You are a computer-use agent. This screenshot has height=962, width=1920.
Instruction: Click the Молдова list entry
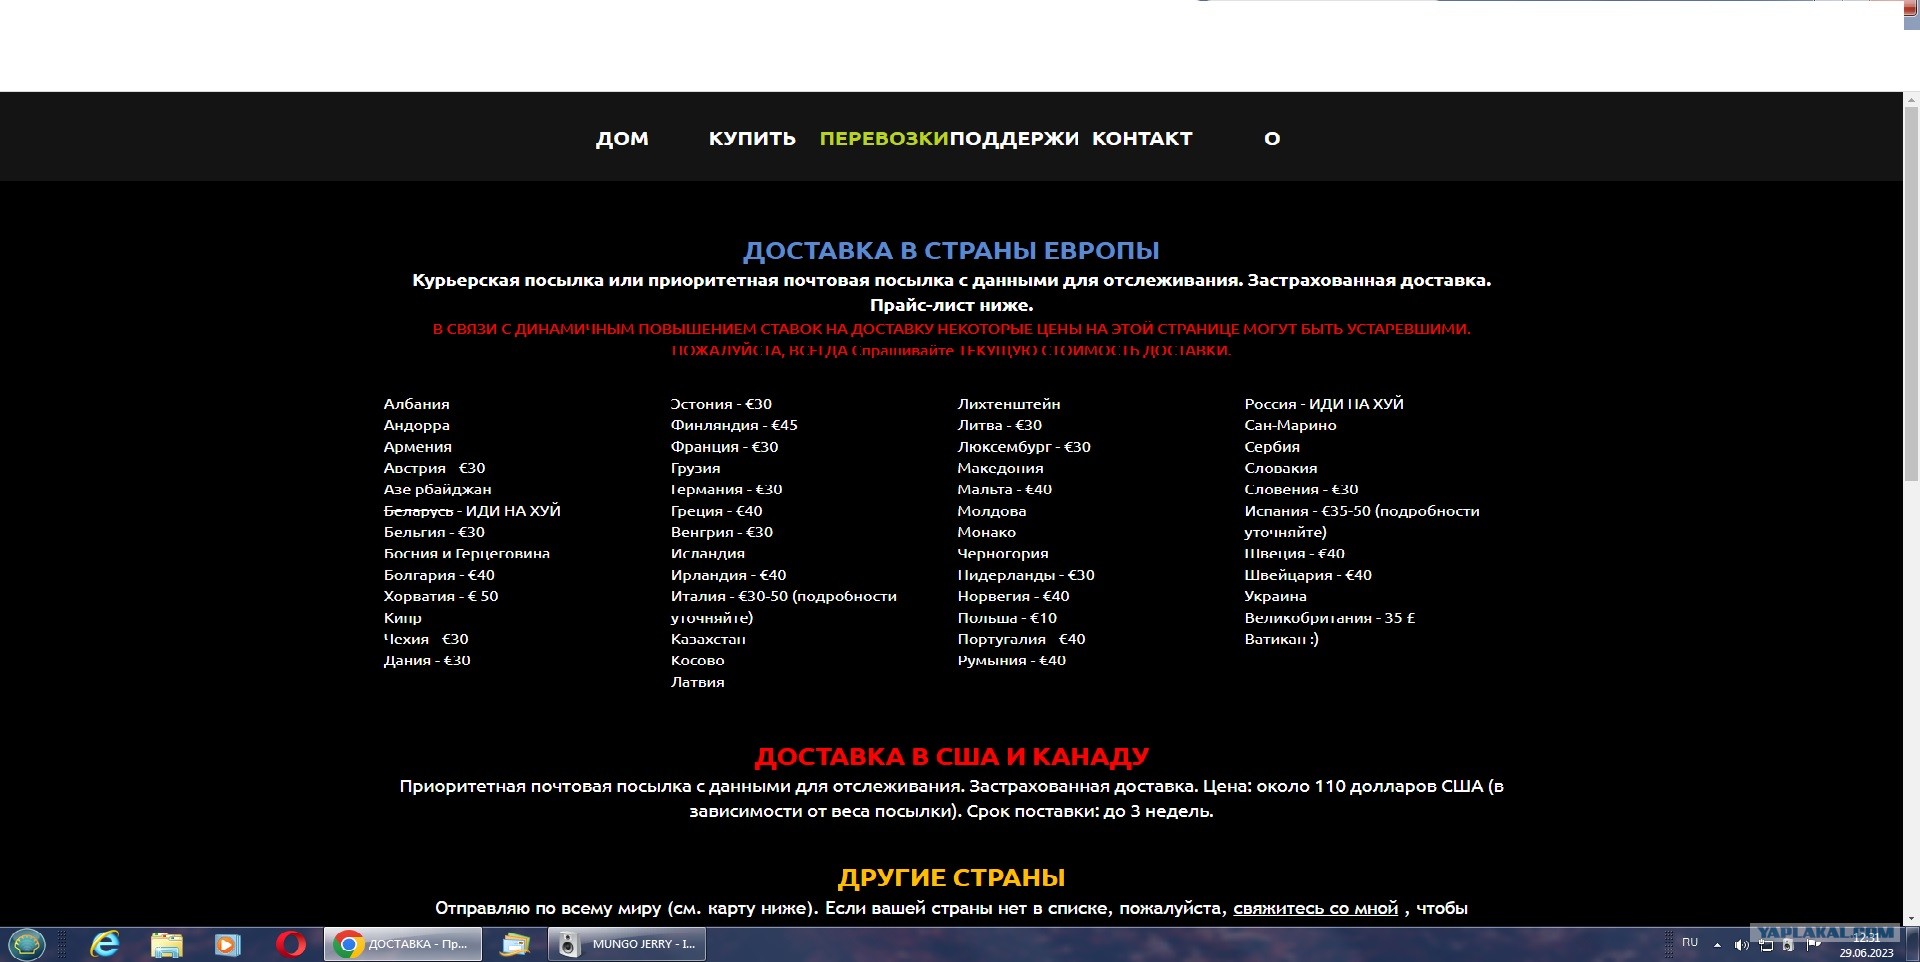tap(991, 511)
